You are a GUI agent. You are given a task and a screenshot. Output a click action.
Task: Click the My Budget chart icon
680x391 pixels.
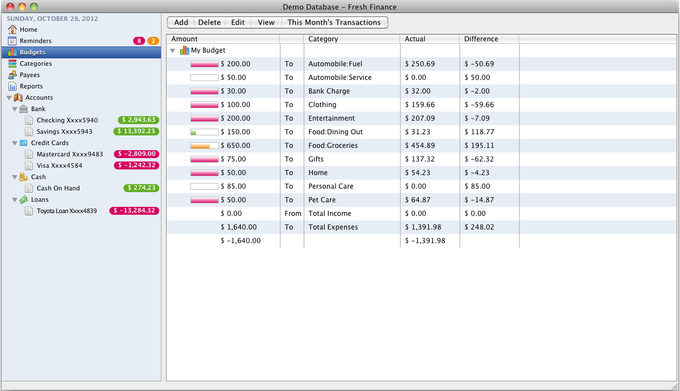coord(184,50)
